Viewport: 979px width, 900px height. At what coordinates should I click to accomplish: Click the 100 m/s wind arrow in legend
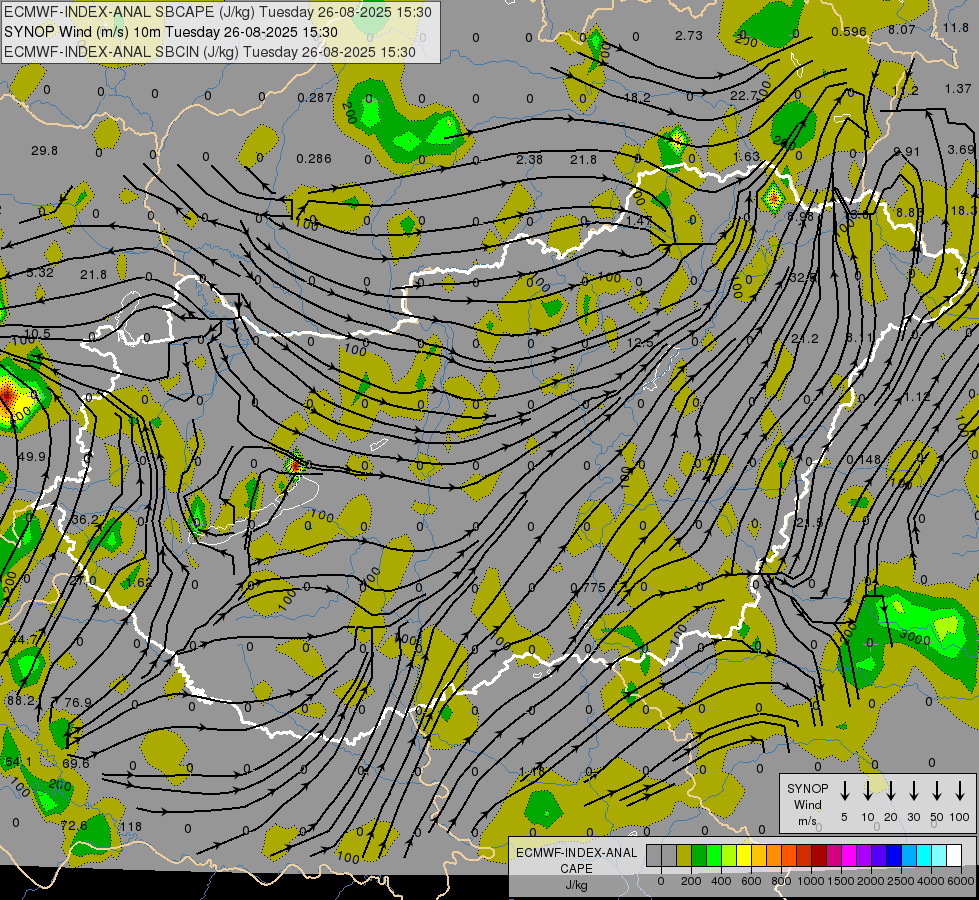click(x=960, y=791)
